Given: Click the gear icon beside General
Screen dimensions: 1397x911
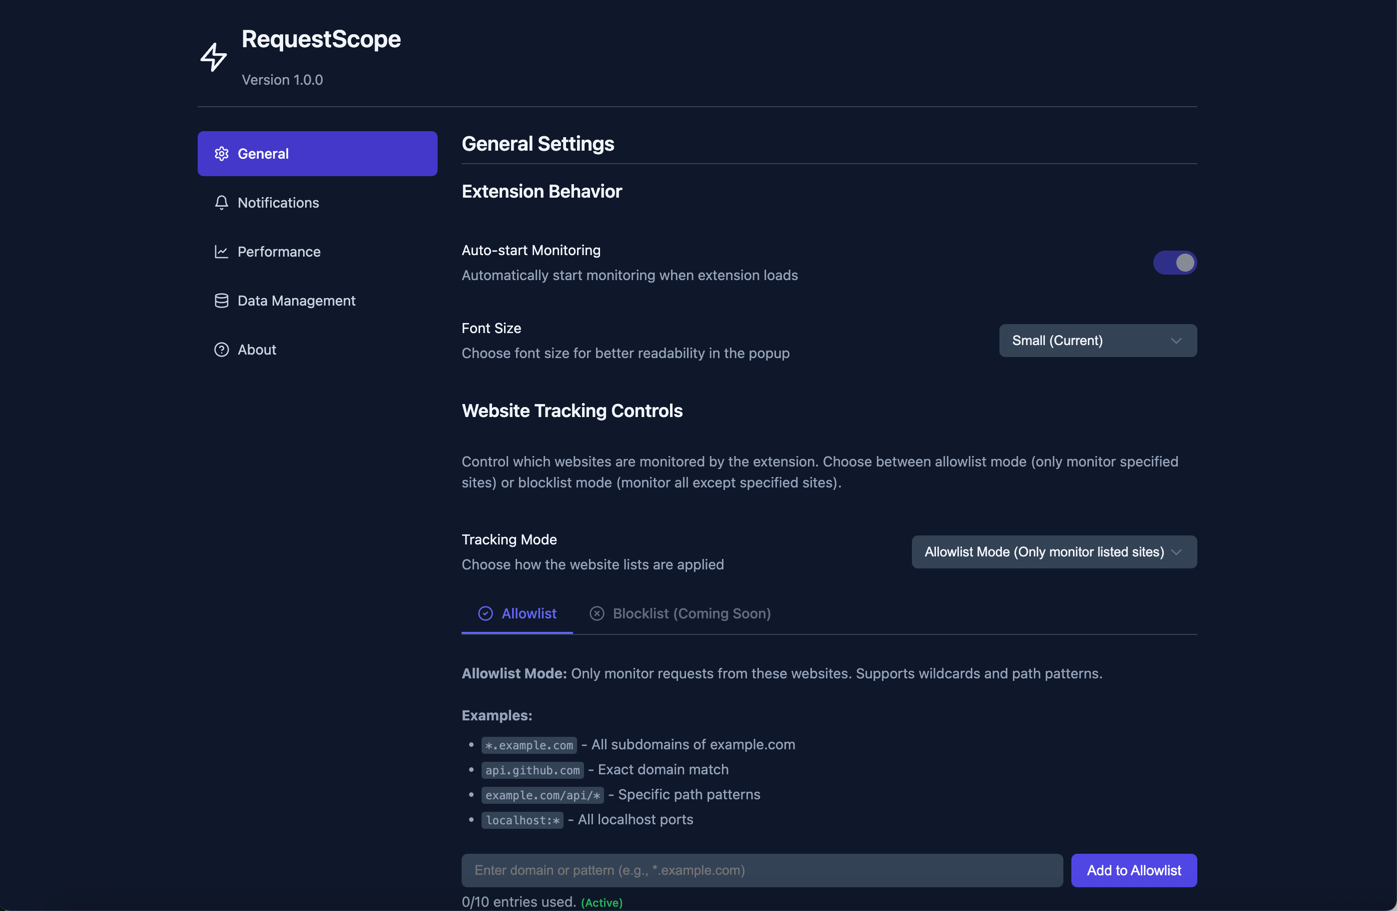Looking at the screenshot, I should click(x=221, y=153).
